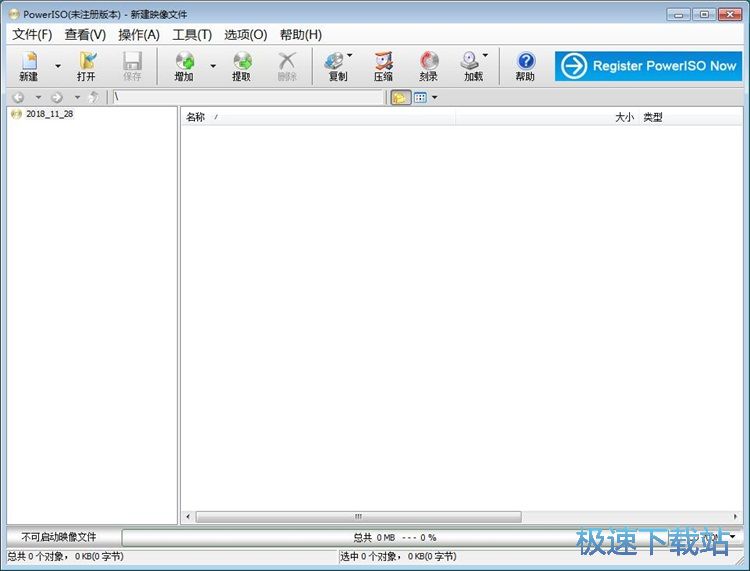The width and height of the screenshot is (750, 571).
Task: Expand the 加载 dropdown arrow
Action: 485,55
